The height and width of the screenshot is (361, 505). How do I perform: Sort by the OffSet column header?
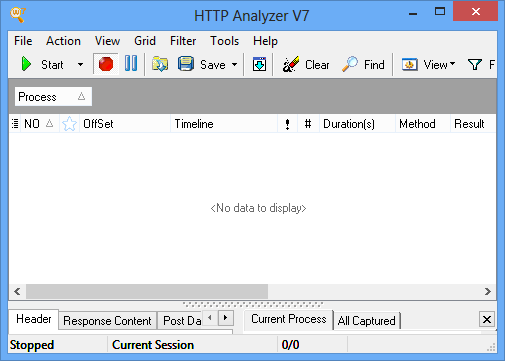[x=125, y=124]
